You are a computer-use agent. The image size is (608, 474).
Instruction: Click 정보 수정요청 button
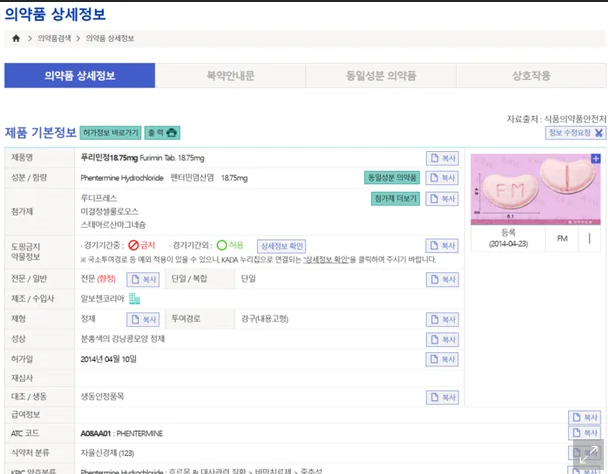(x=575, y=132)
